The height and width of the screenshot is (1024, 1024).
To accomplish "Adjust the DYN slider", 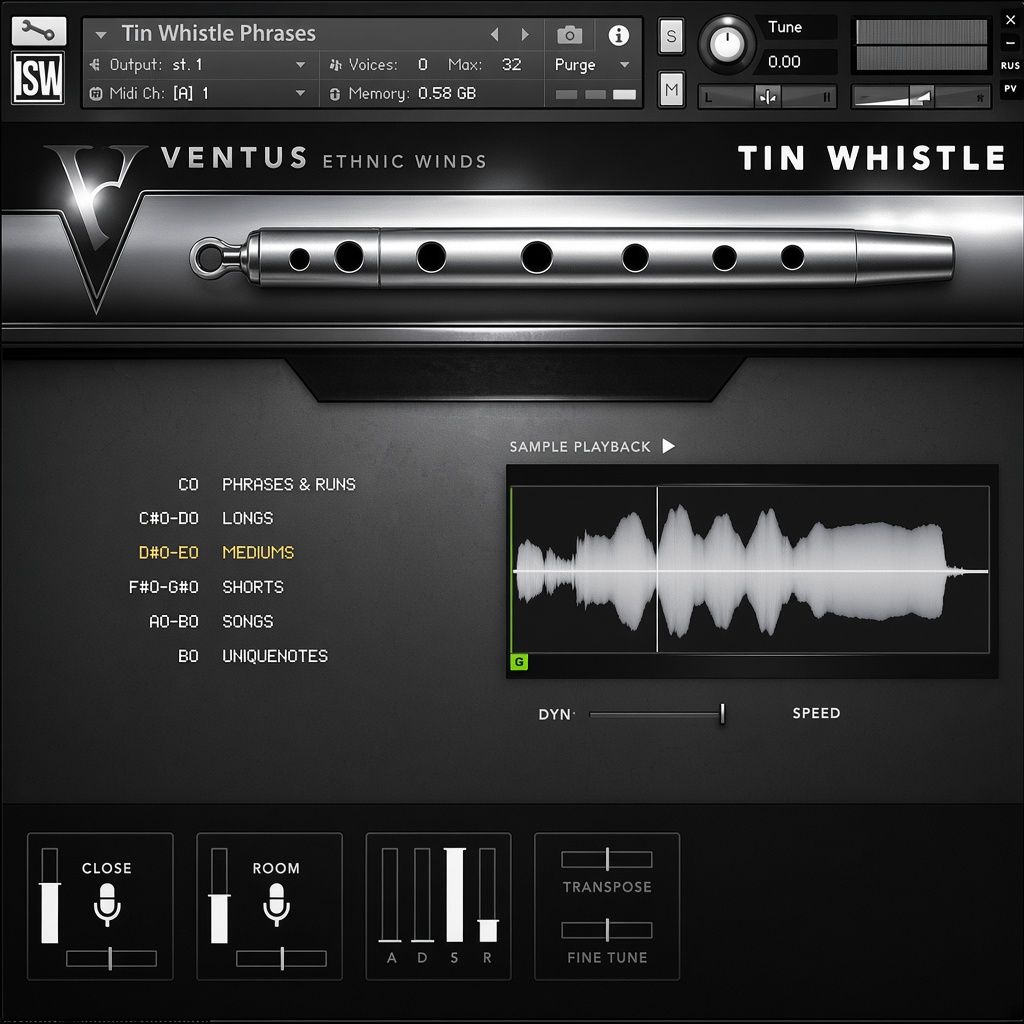I will pyautogui.click(x=656, y=714).
